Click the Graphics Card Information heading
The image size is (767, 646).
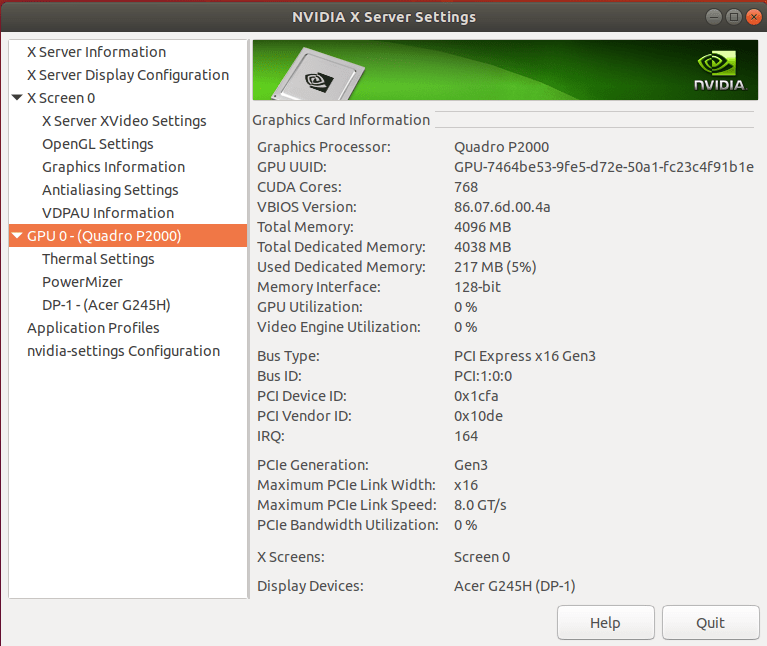tap(341, 120)
